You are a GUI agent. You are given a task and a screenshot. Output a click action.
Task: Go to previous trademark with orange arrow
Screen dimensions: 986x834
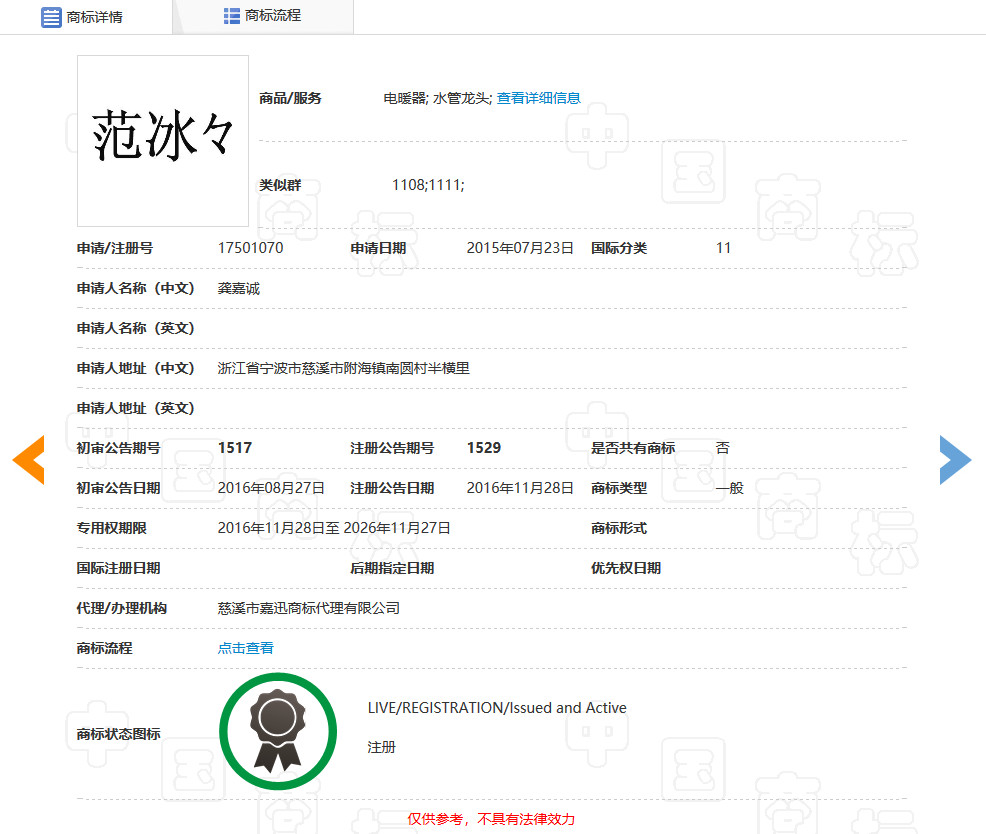point(28,460)
